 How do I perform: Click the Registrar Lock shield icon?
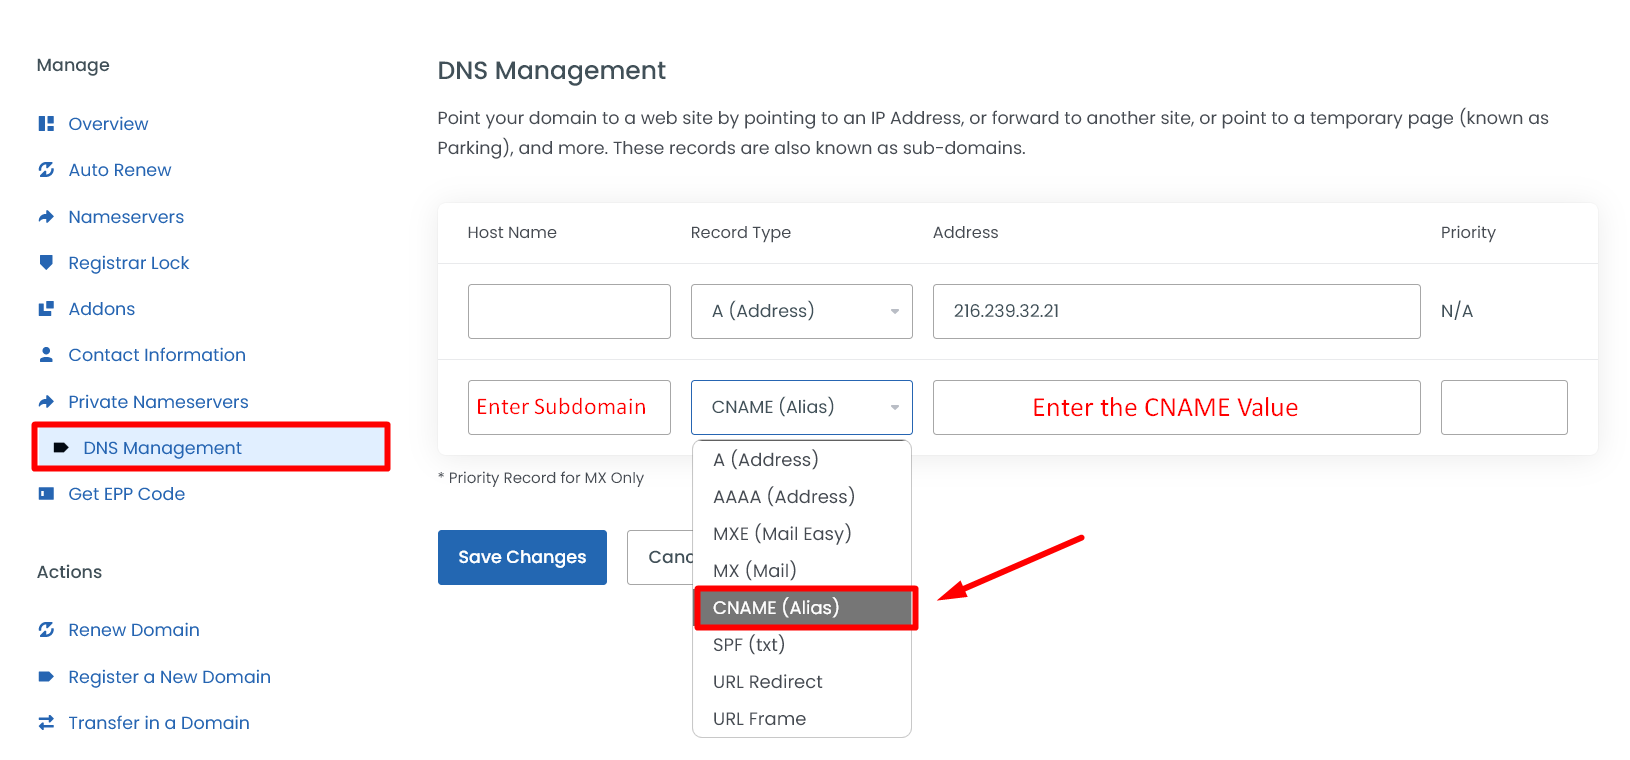point(46,263)
